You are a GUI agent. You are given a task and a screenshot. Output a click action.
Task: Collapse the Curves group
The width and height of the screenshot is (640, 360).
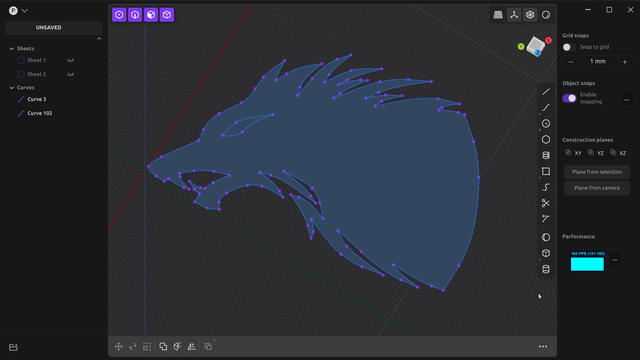click(11, 88)
